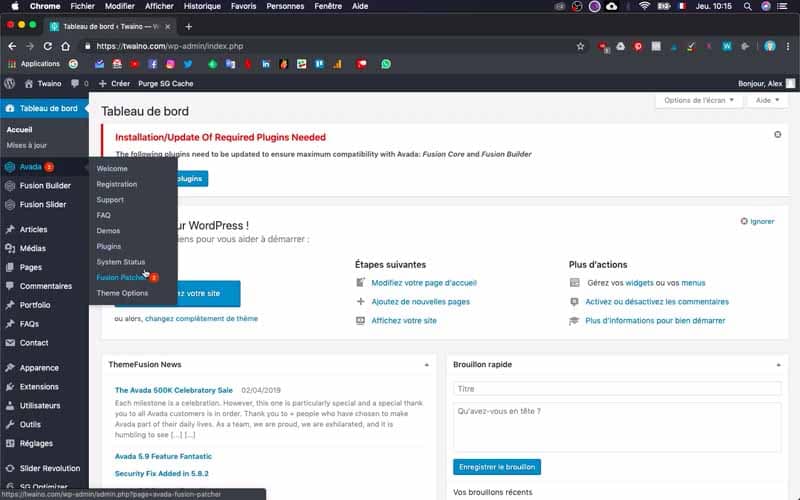The image size is (800, 500).
Task: Open Chrome's three-dot menu icon
Action: (x=788, y=46)
